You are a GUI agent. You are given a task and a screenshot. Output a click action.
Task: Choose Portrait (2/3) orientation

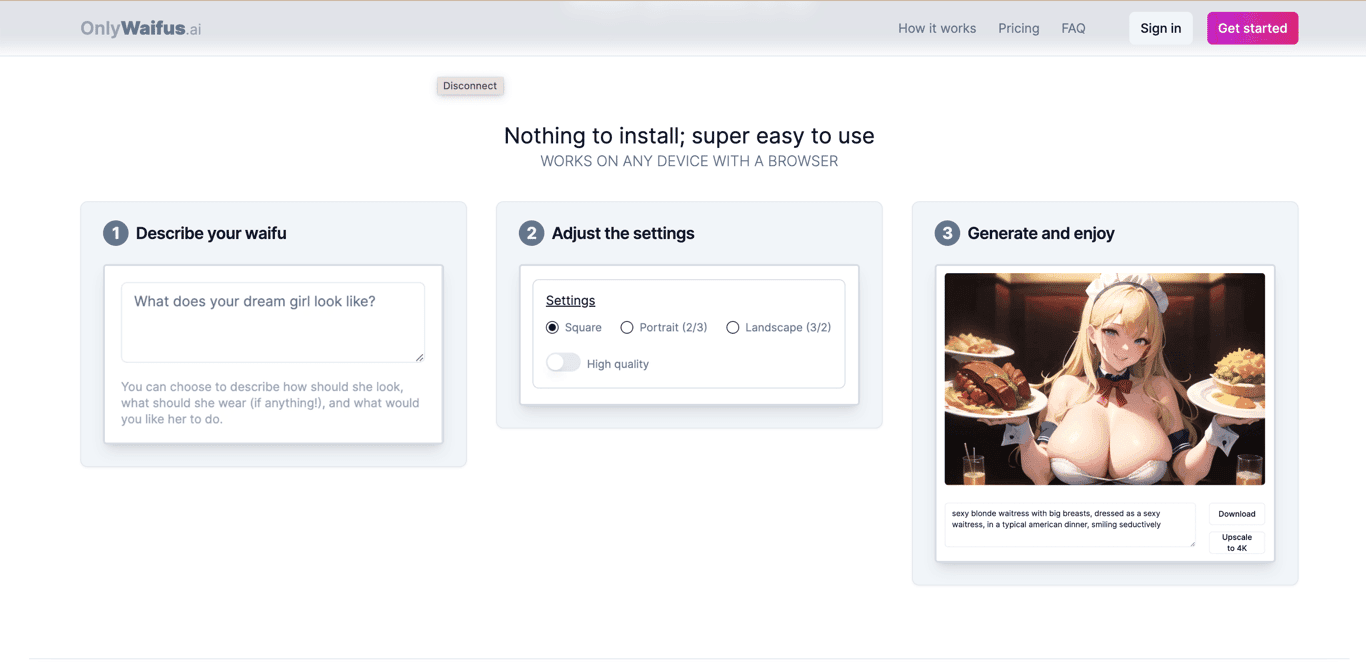(x=627, y=327)
